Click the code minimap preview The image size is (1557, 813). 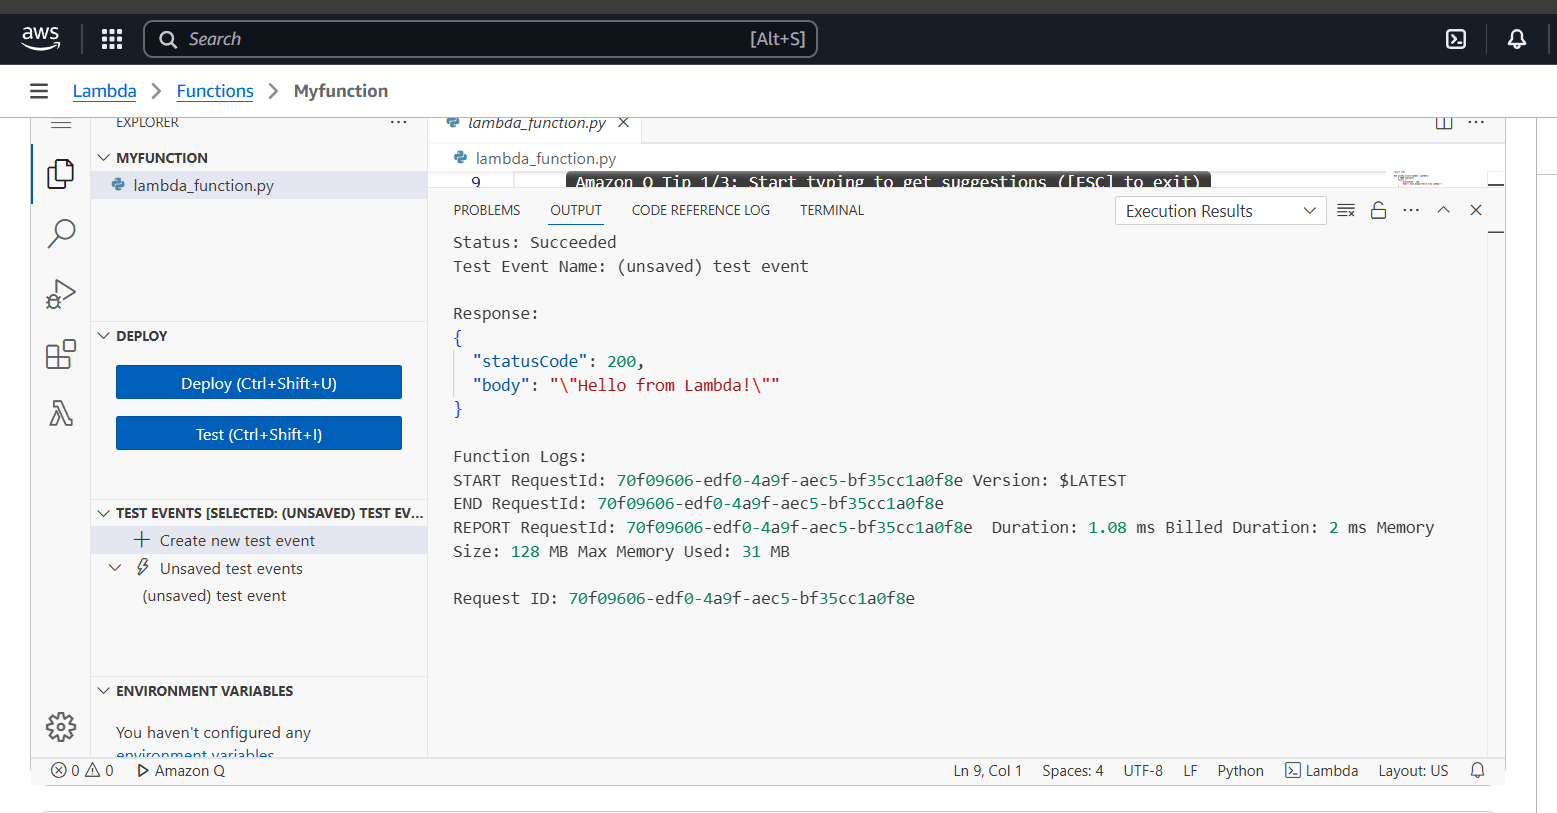(x=1418, y=179)
